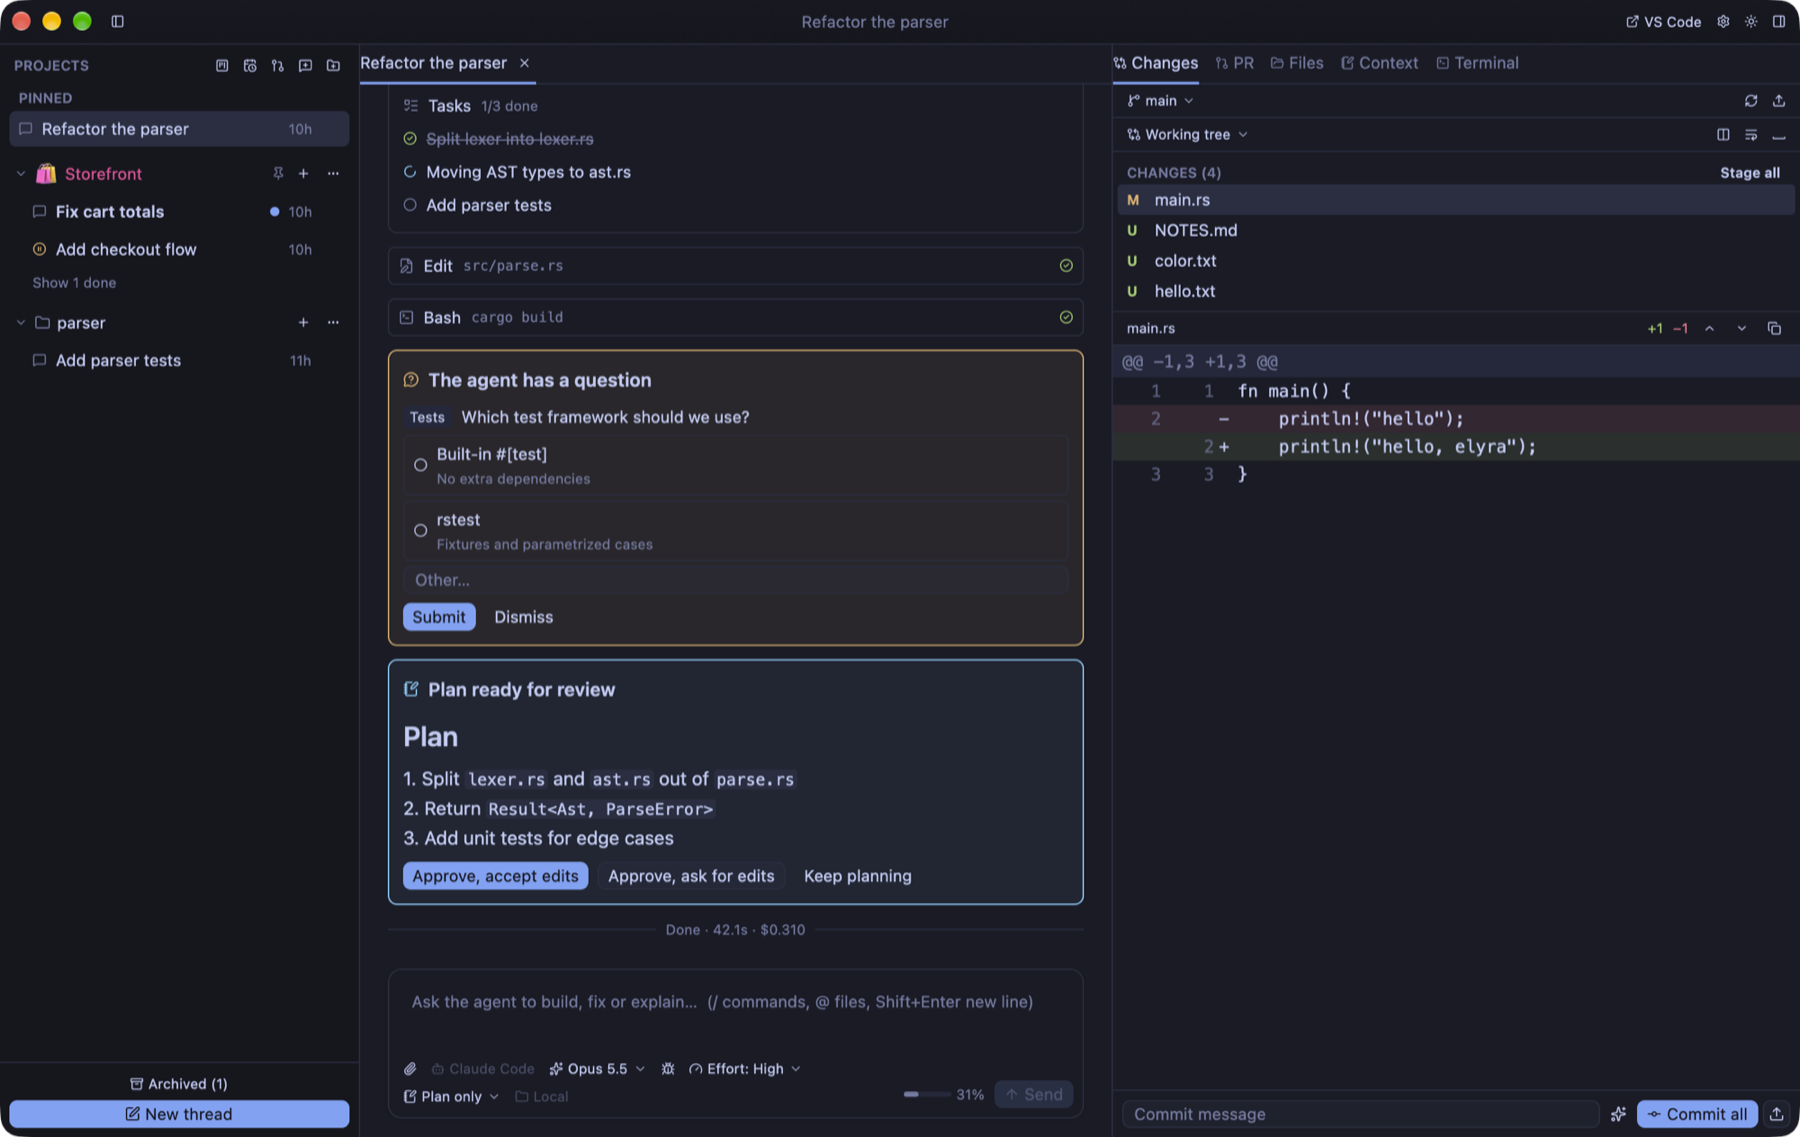1800x1137 pixels.
Task: Attach a file with the paperclip icon
Action: coord(410,1069)
